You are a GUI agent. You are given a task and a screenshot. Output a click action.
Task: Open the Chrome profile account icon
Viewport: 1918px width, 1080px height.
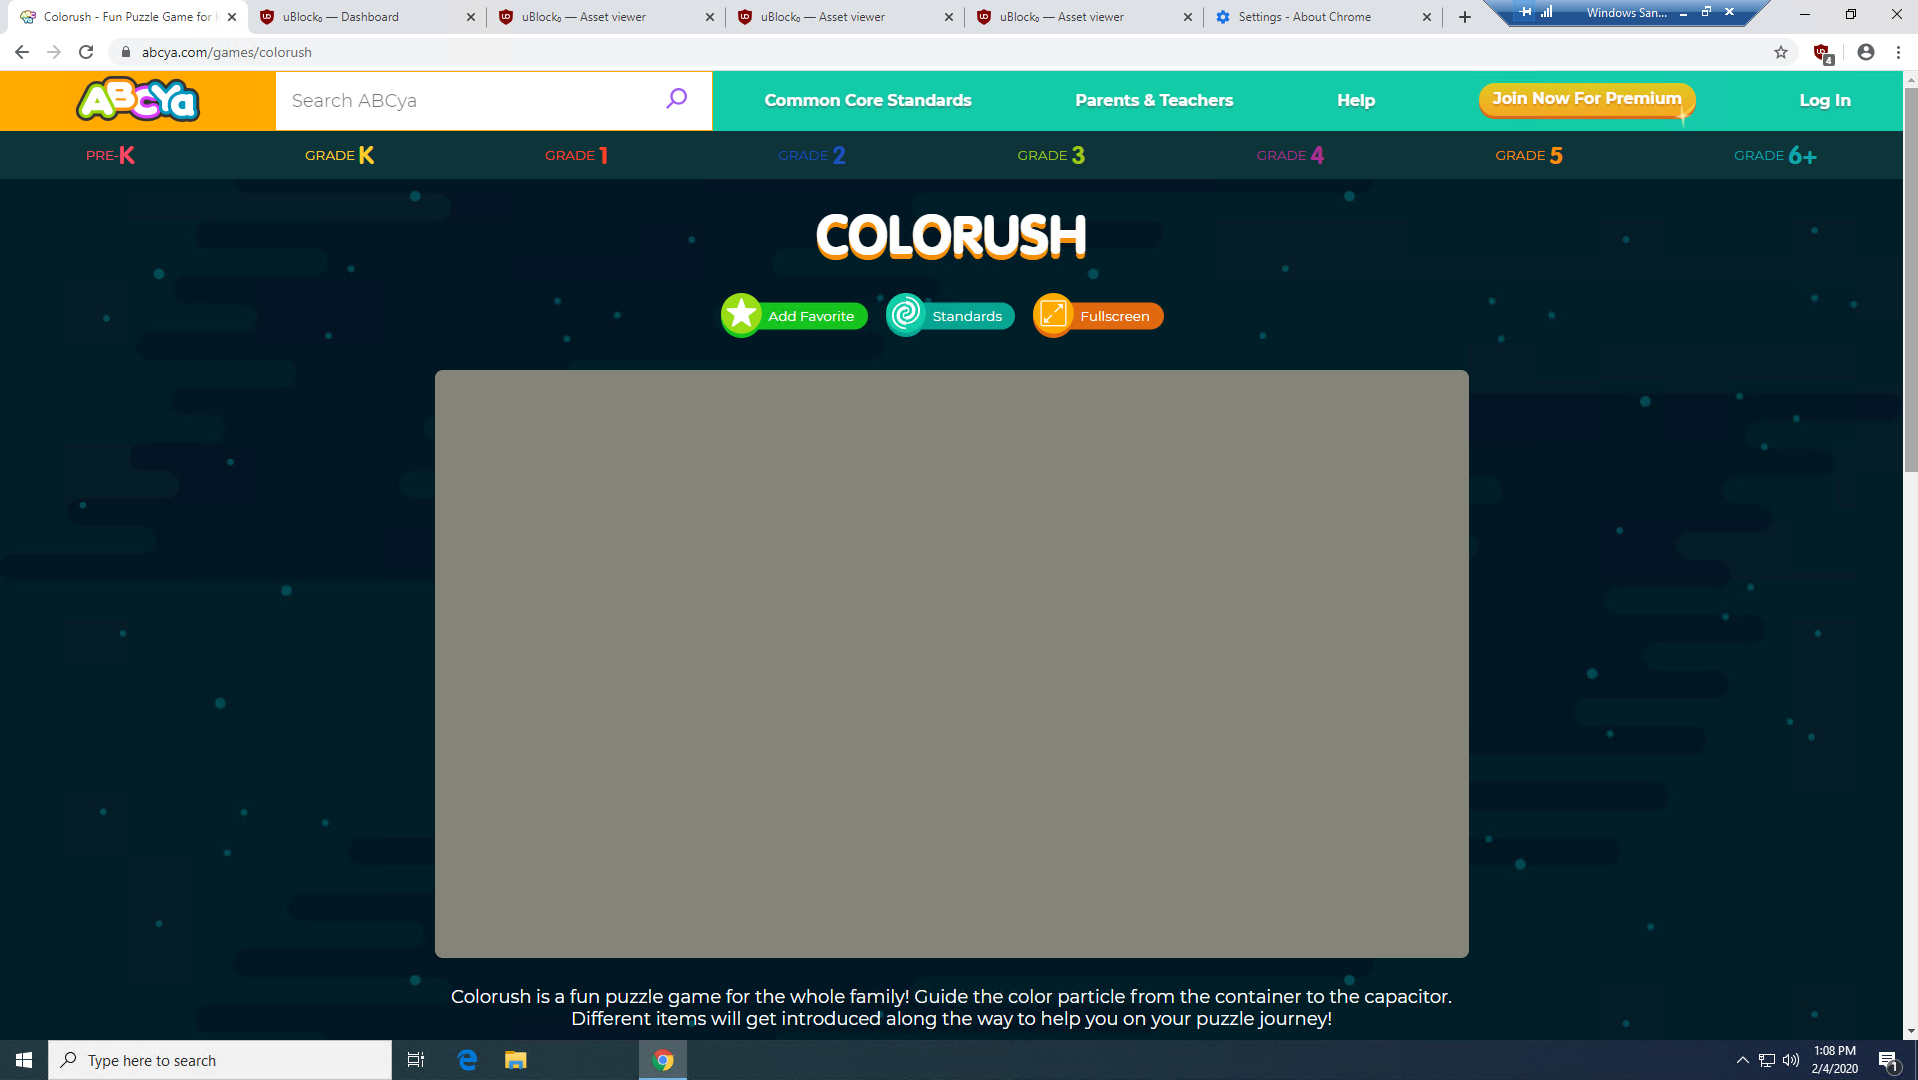(1866, 52)
